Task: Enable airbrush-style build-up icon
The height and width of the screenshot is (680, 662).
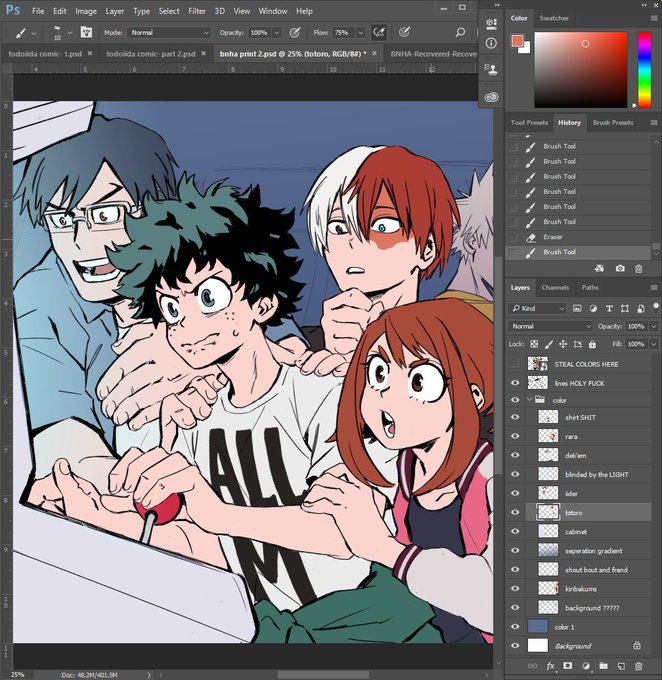Action: pyautogui.click(x=379, y=32)
